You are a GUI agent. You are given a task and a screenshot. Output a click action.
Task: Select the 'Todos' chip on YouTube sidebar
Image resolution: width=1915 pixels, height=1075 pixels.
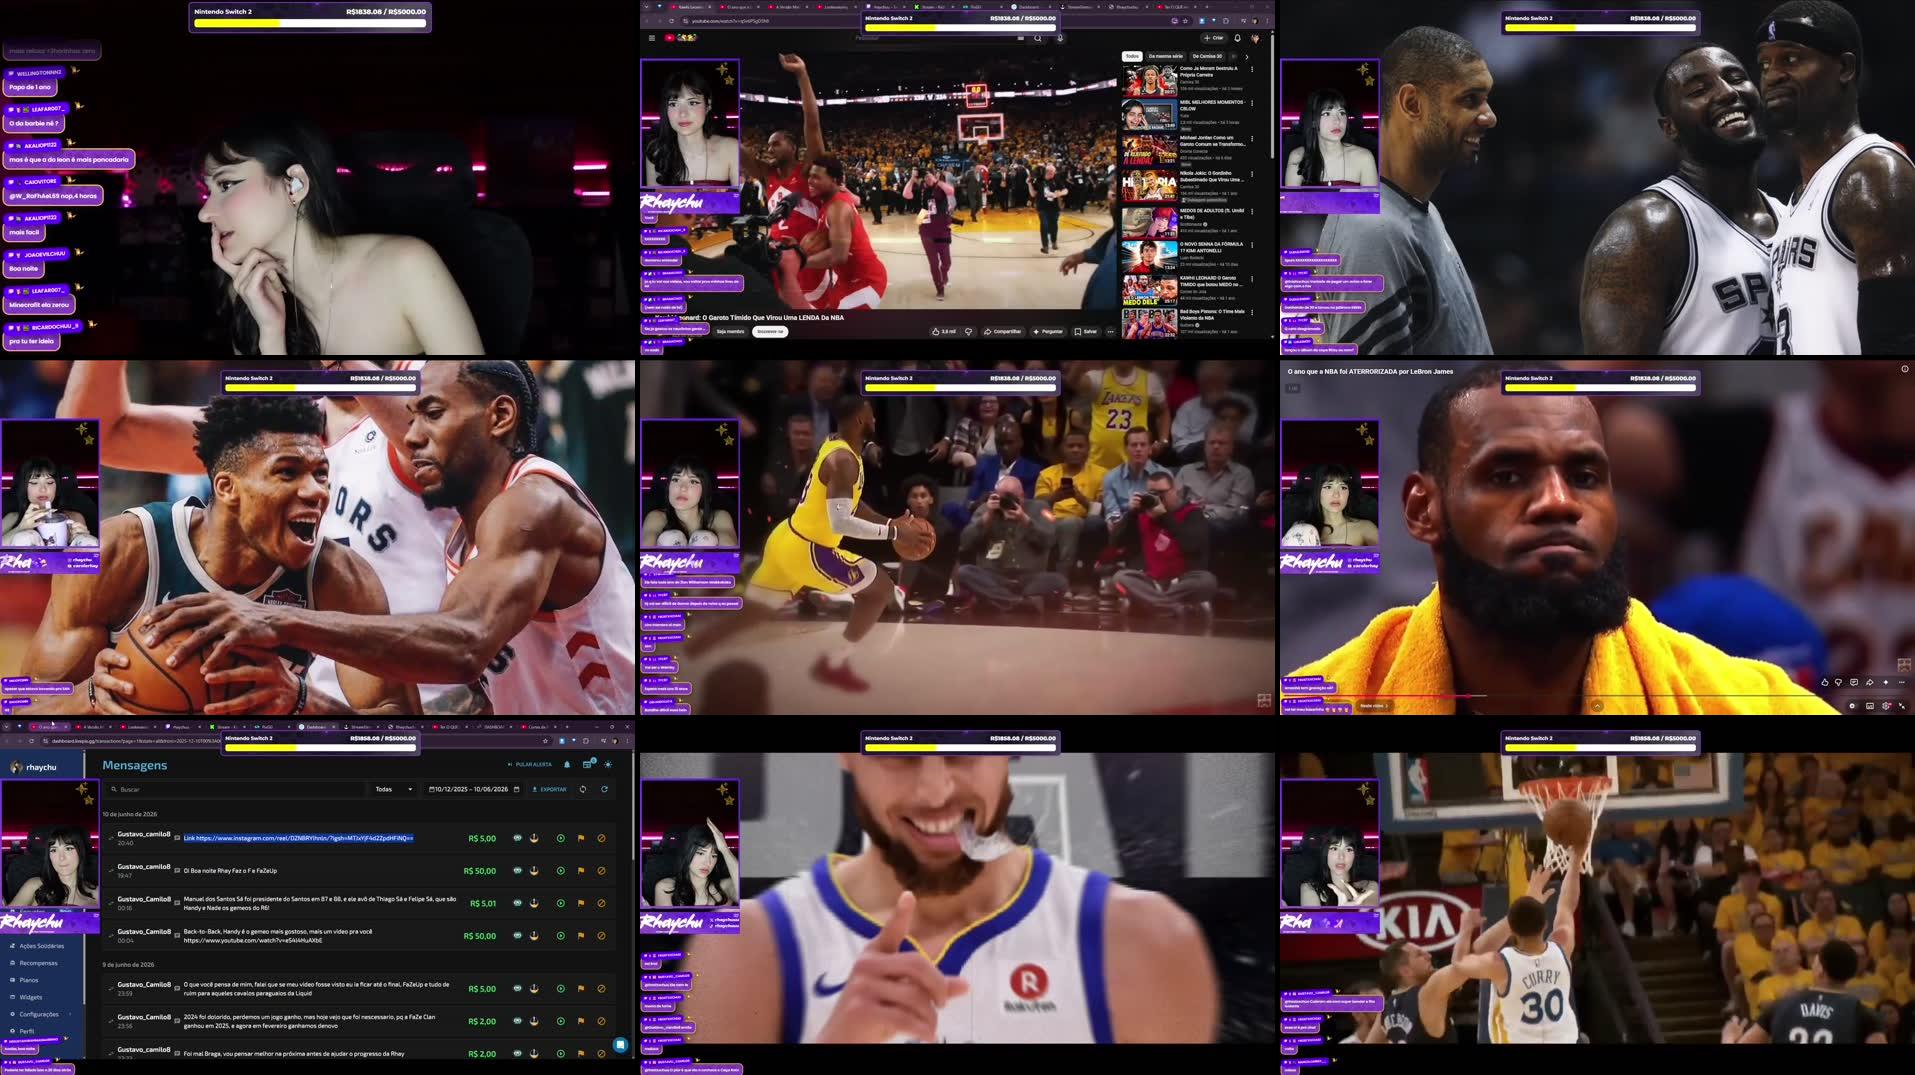coord(1132,56)
